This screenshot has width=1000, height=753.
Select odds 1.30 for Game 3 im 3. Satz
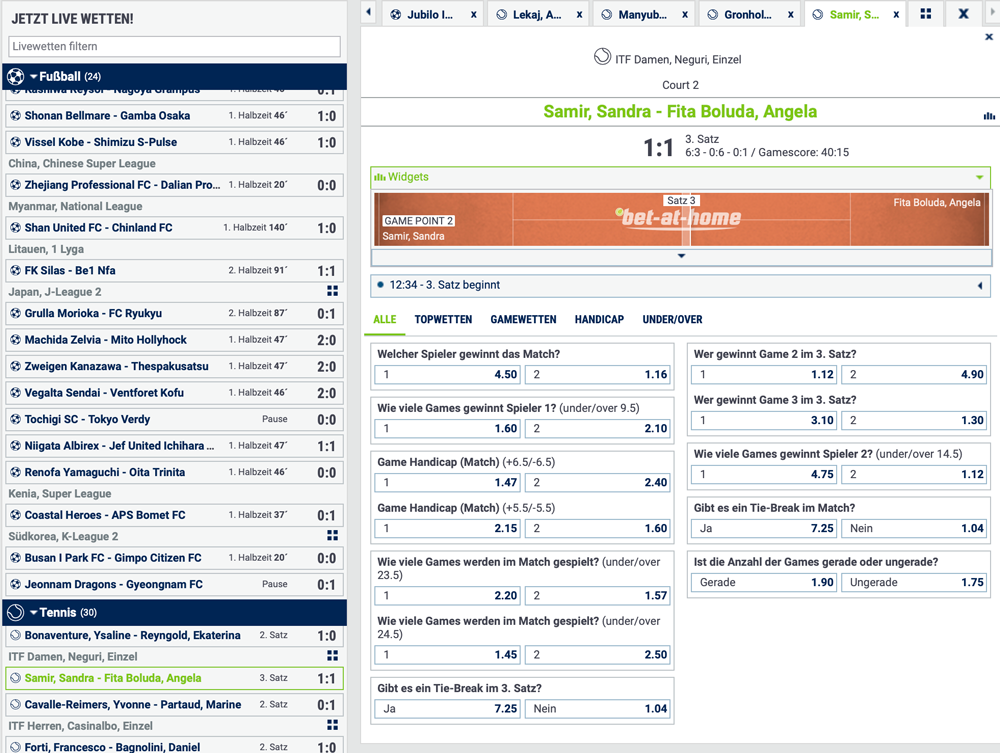914,420
